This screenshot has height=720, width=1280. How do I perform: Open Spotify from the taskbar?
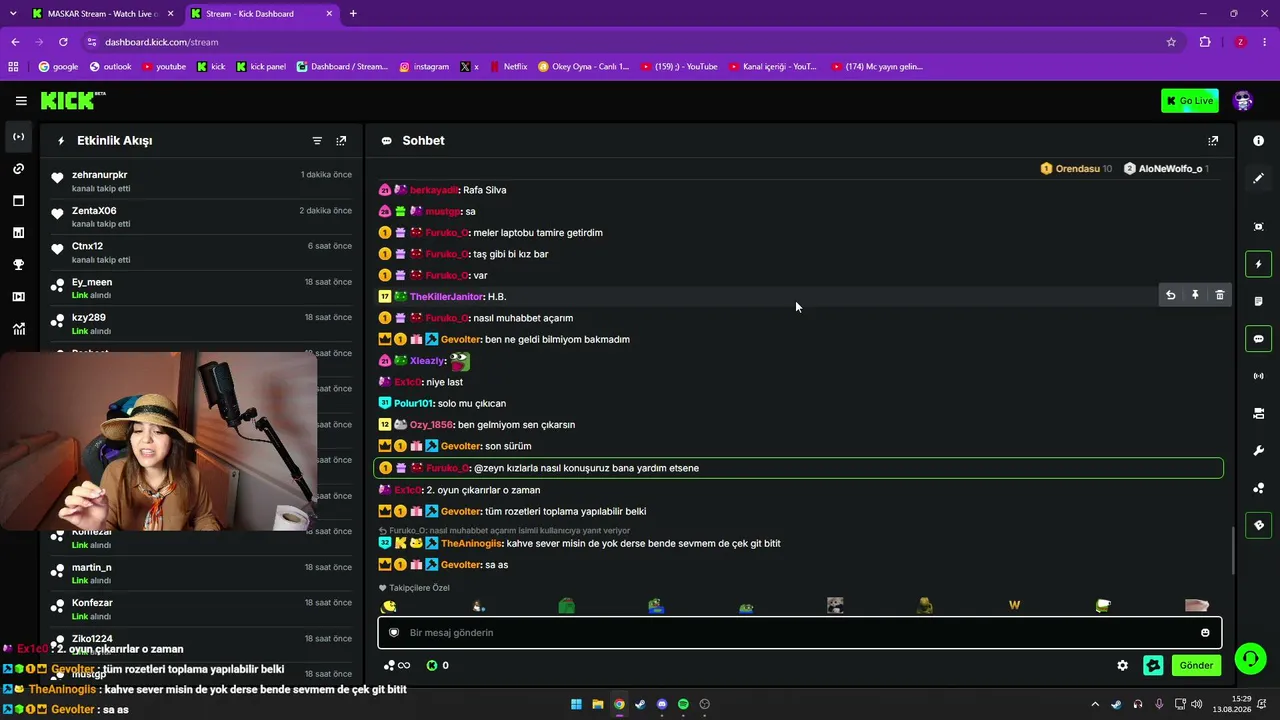pyautogui.click(x=683, y=704)
